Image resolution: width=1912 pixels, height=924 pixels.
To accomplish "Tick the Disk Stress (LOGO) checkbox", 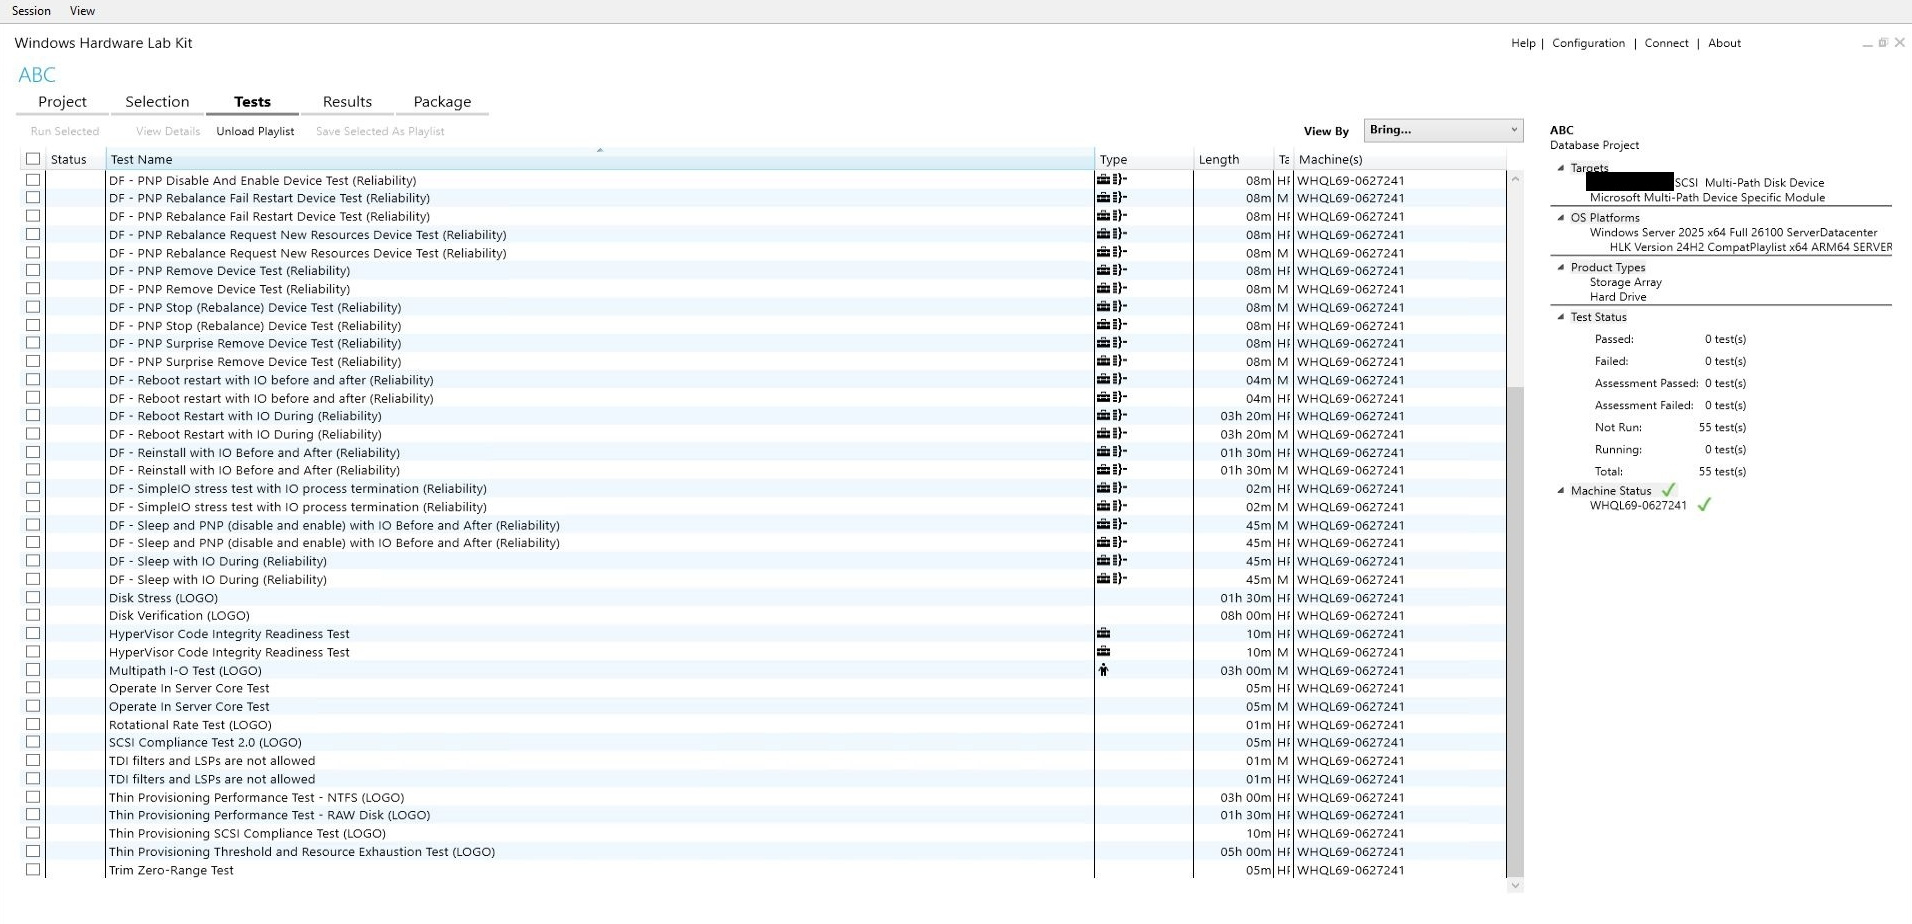I will (x=33, y=597).
